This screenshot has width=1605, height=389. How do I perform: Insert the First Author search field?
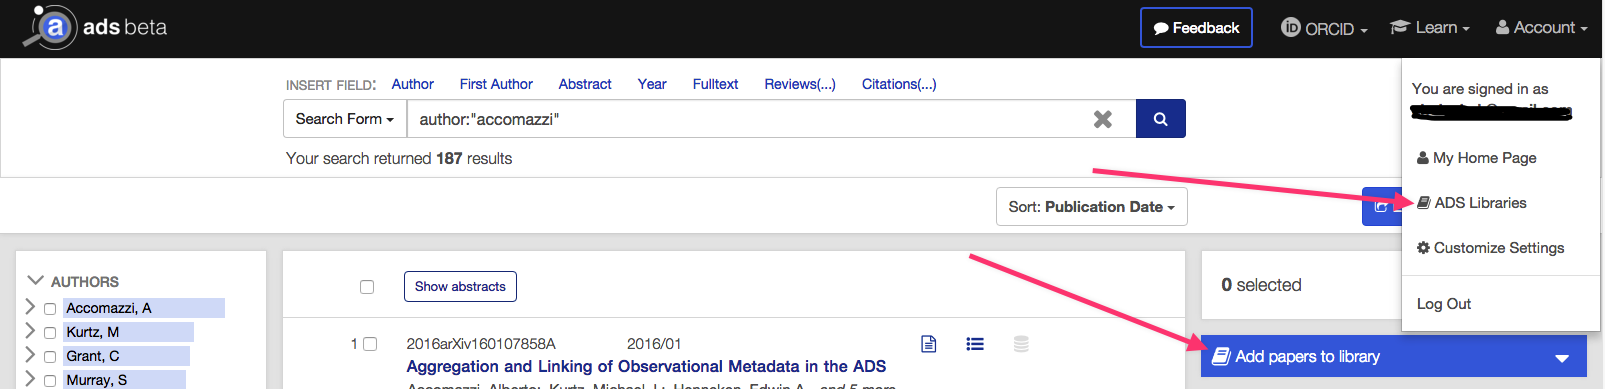[x=496, y=84]
